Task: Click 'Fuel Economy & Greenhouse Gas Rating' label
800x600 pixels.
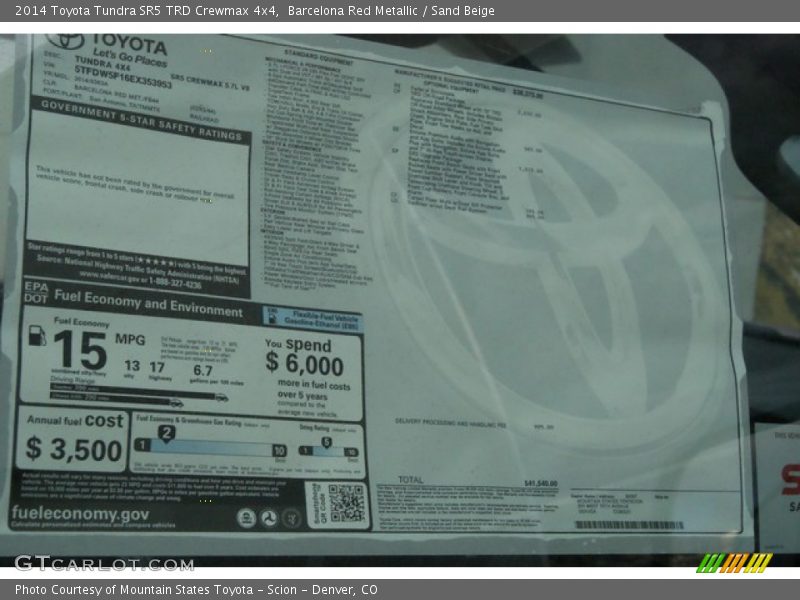Action: [x=189, y=421]
